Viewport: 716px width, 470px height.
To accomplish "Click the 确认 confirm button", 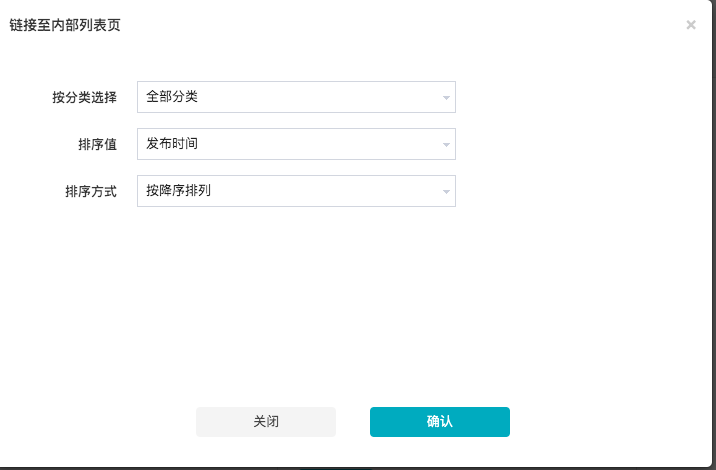I will point(440,422).
